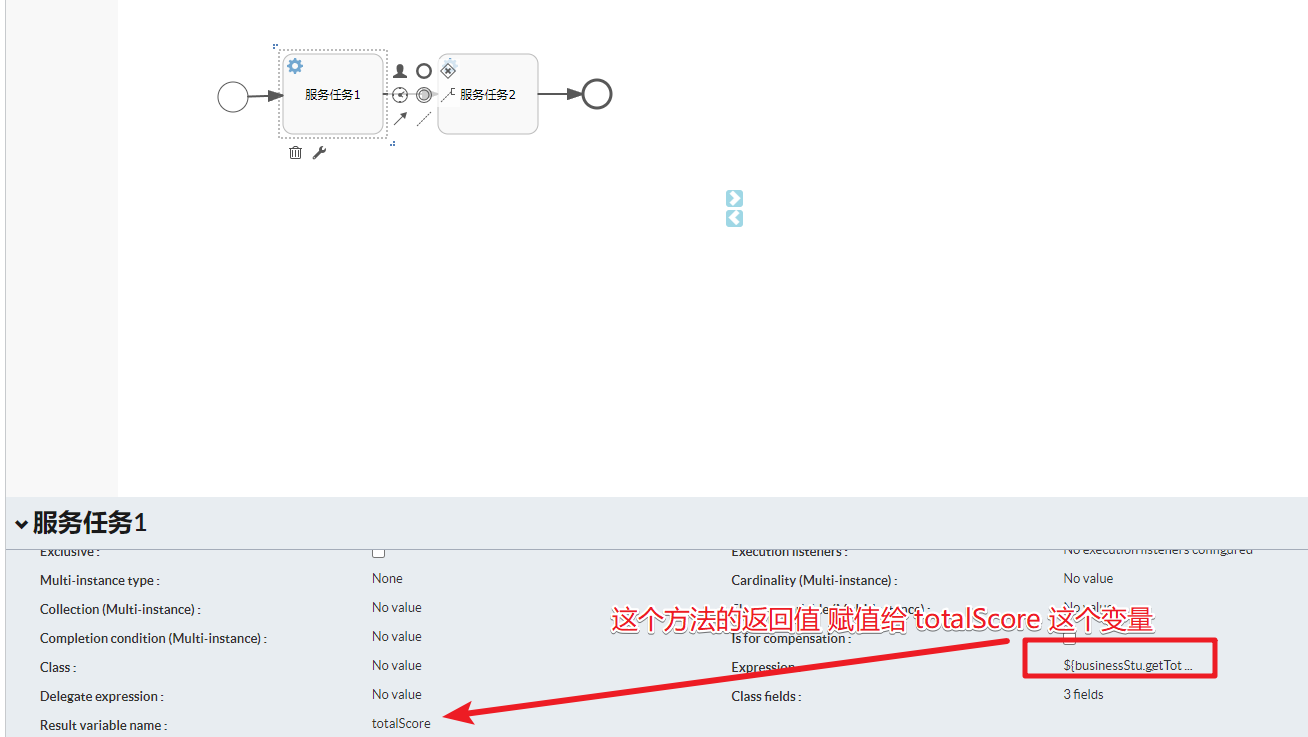
Task: Add an exclusive gateway via the diamond icon
Action: coord(448,70)
